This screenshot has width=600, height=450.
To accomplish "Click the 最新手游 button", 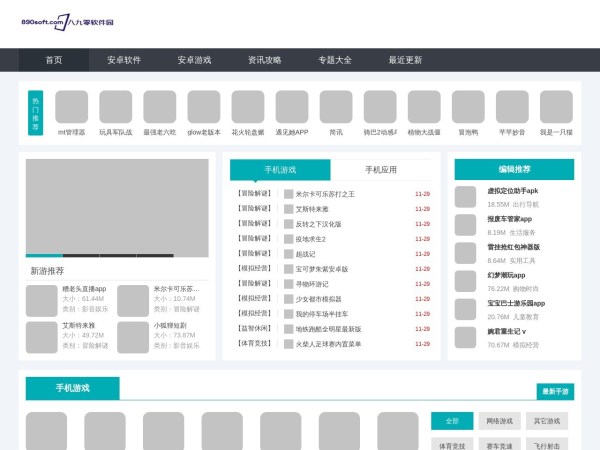I will coord(555,391).
